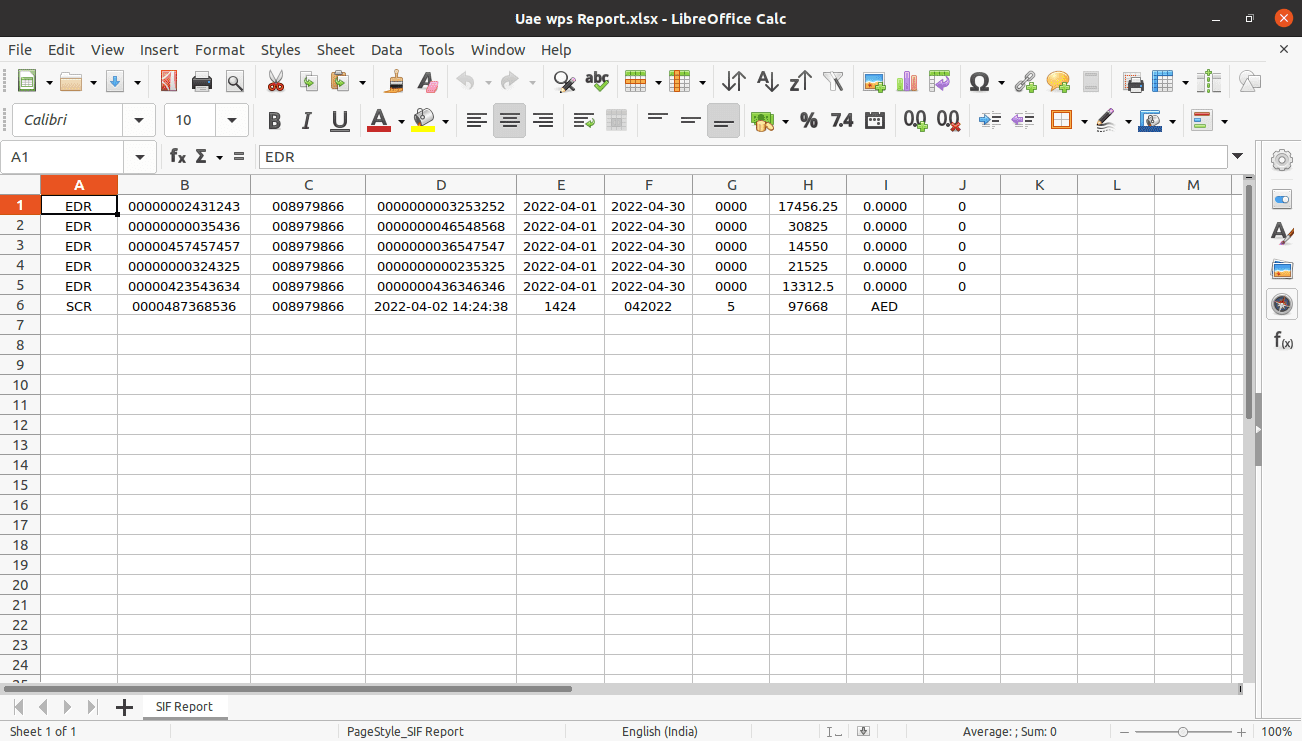The width and height of the screenshot is (1302, 741).
Task: Toggle italic formatting
Action: (306, 120)
